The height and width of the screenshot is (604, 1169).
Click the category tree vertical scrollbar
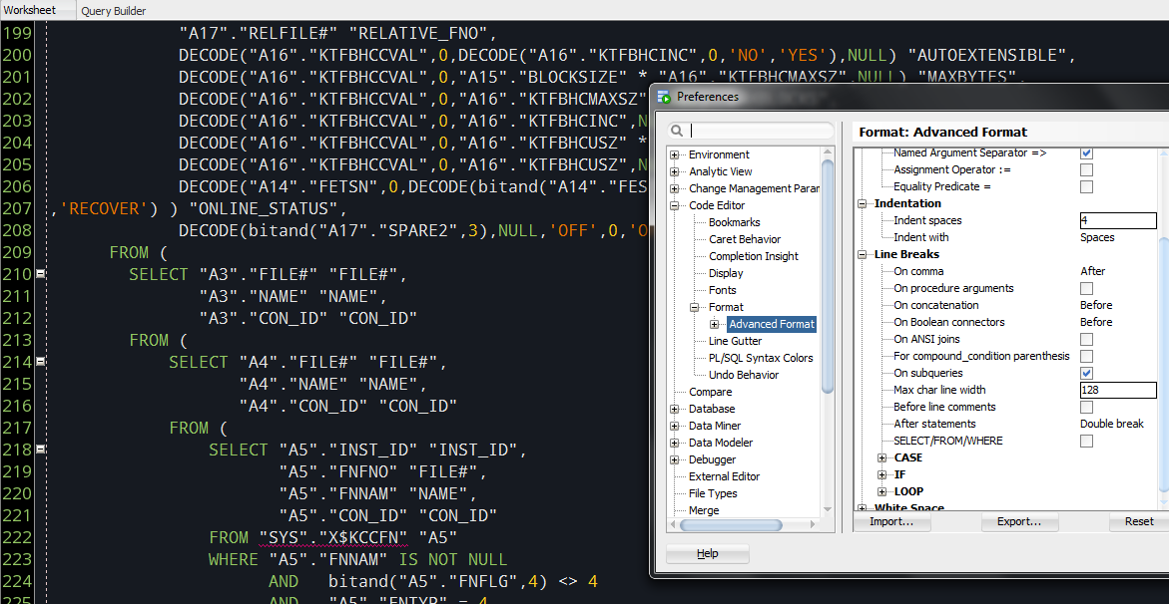click(x=828, y=276)
